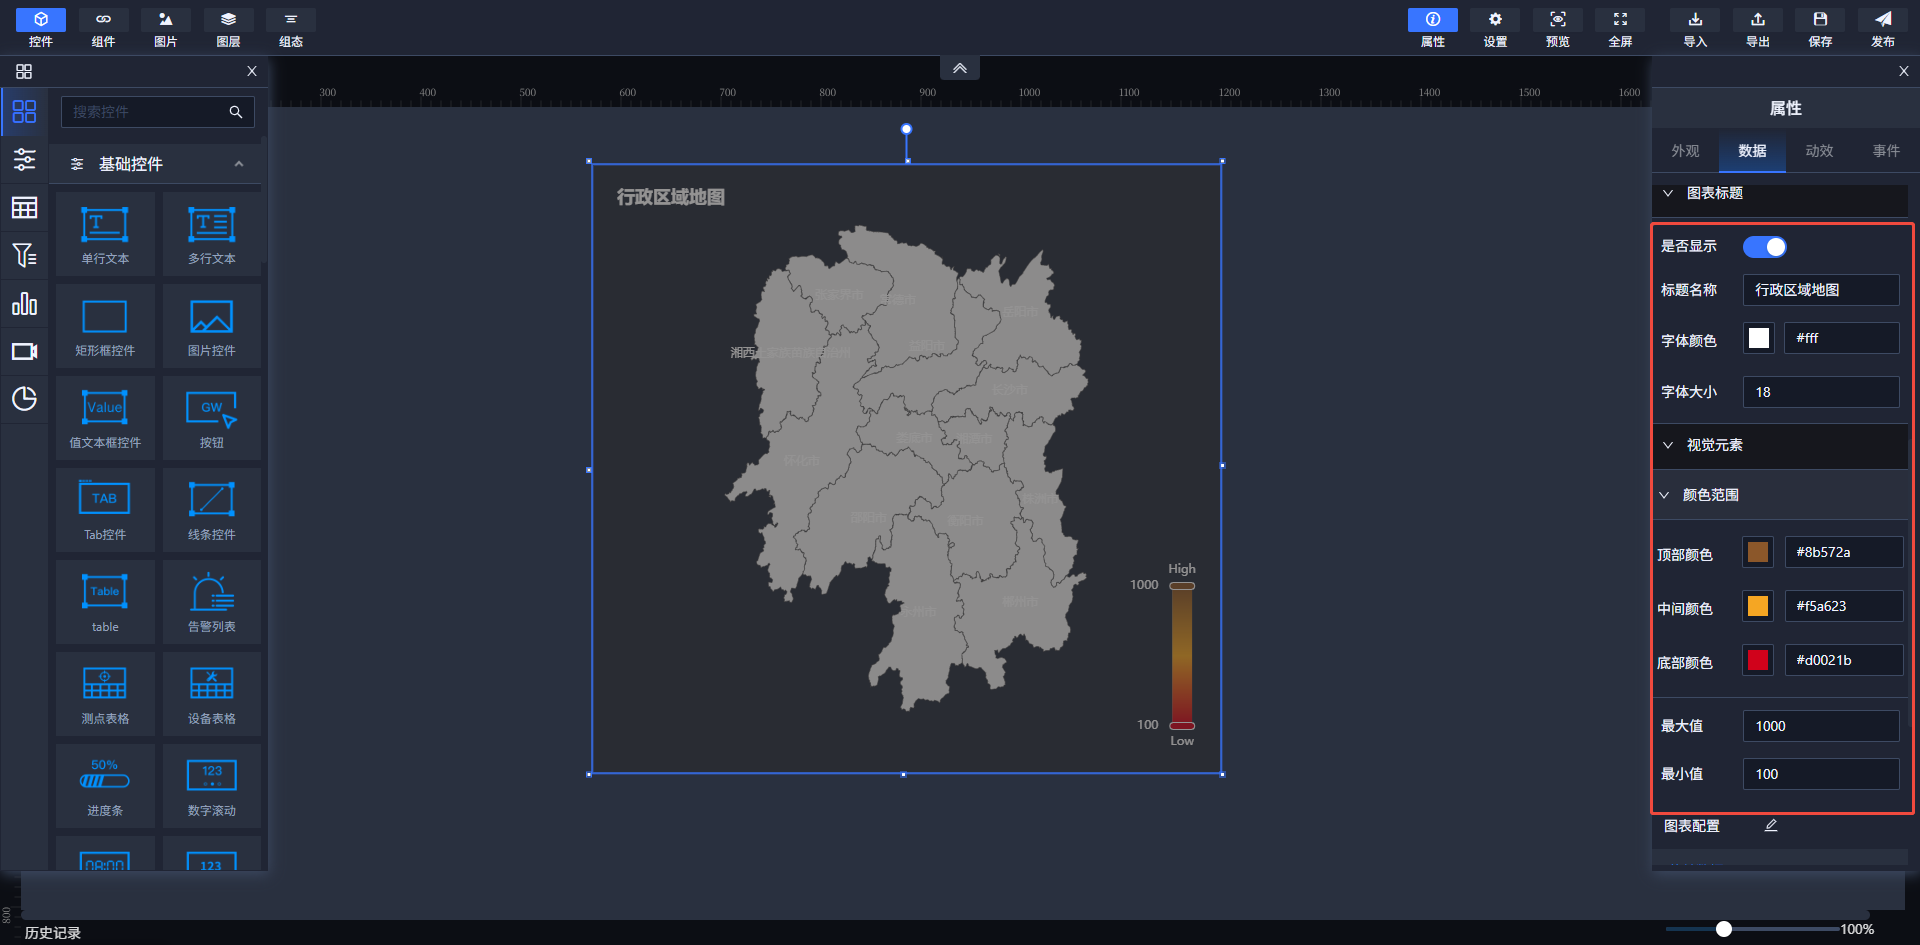Click the 导出 export icon
Viewport: 1920px width, 945px height.
(1757, 21)
